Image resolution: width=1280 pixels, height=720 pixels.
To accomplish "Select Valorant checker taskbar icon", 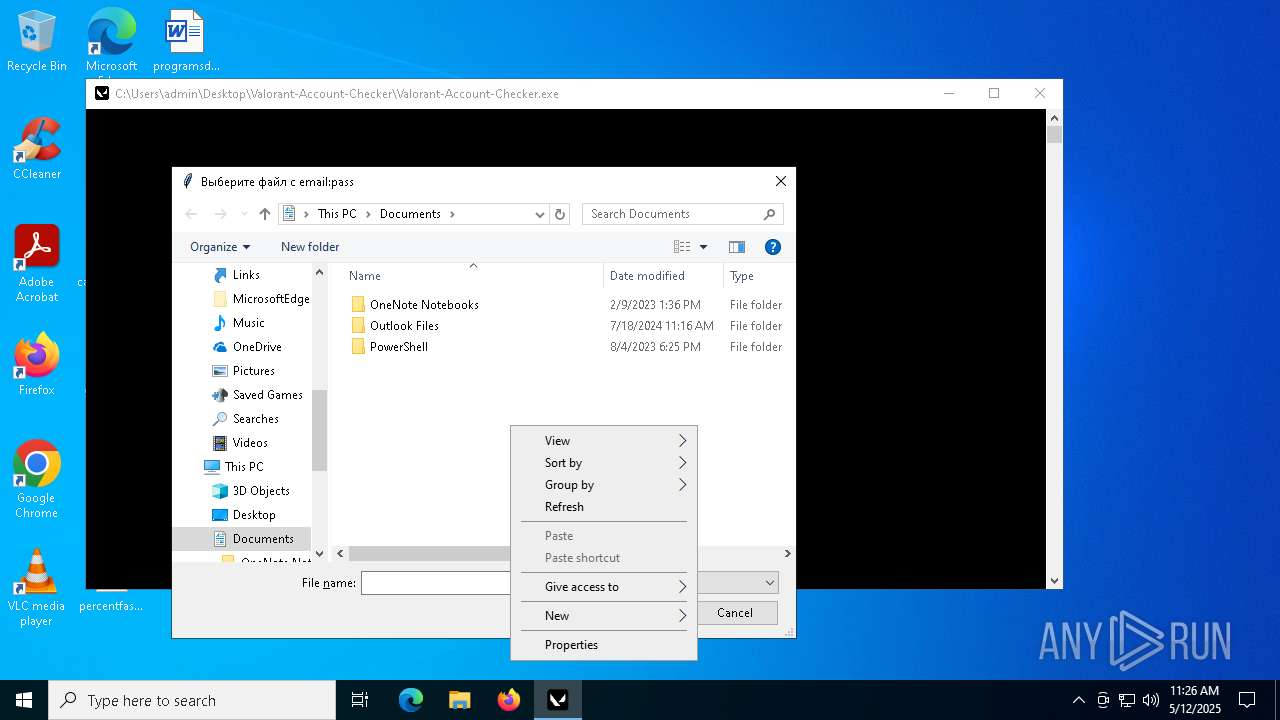I will click(x=558, y=700).
